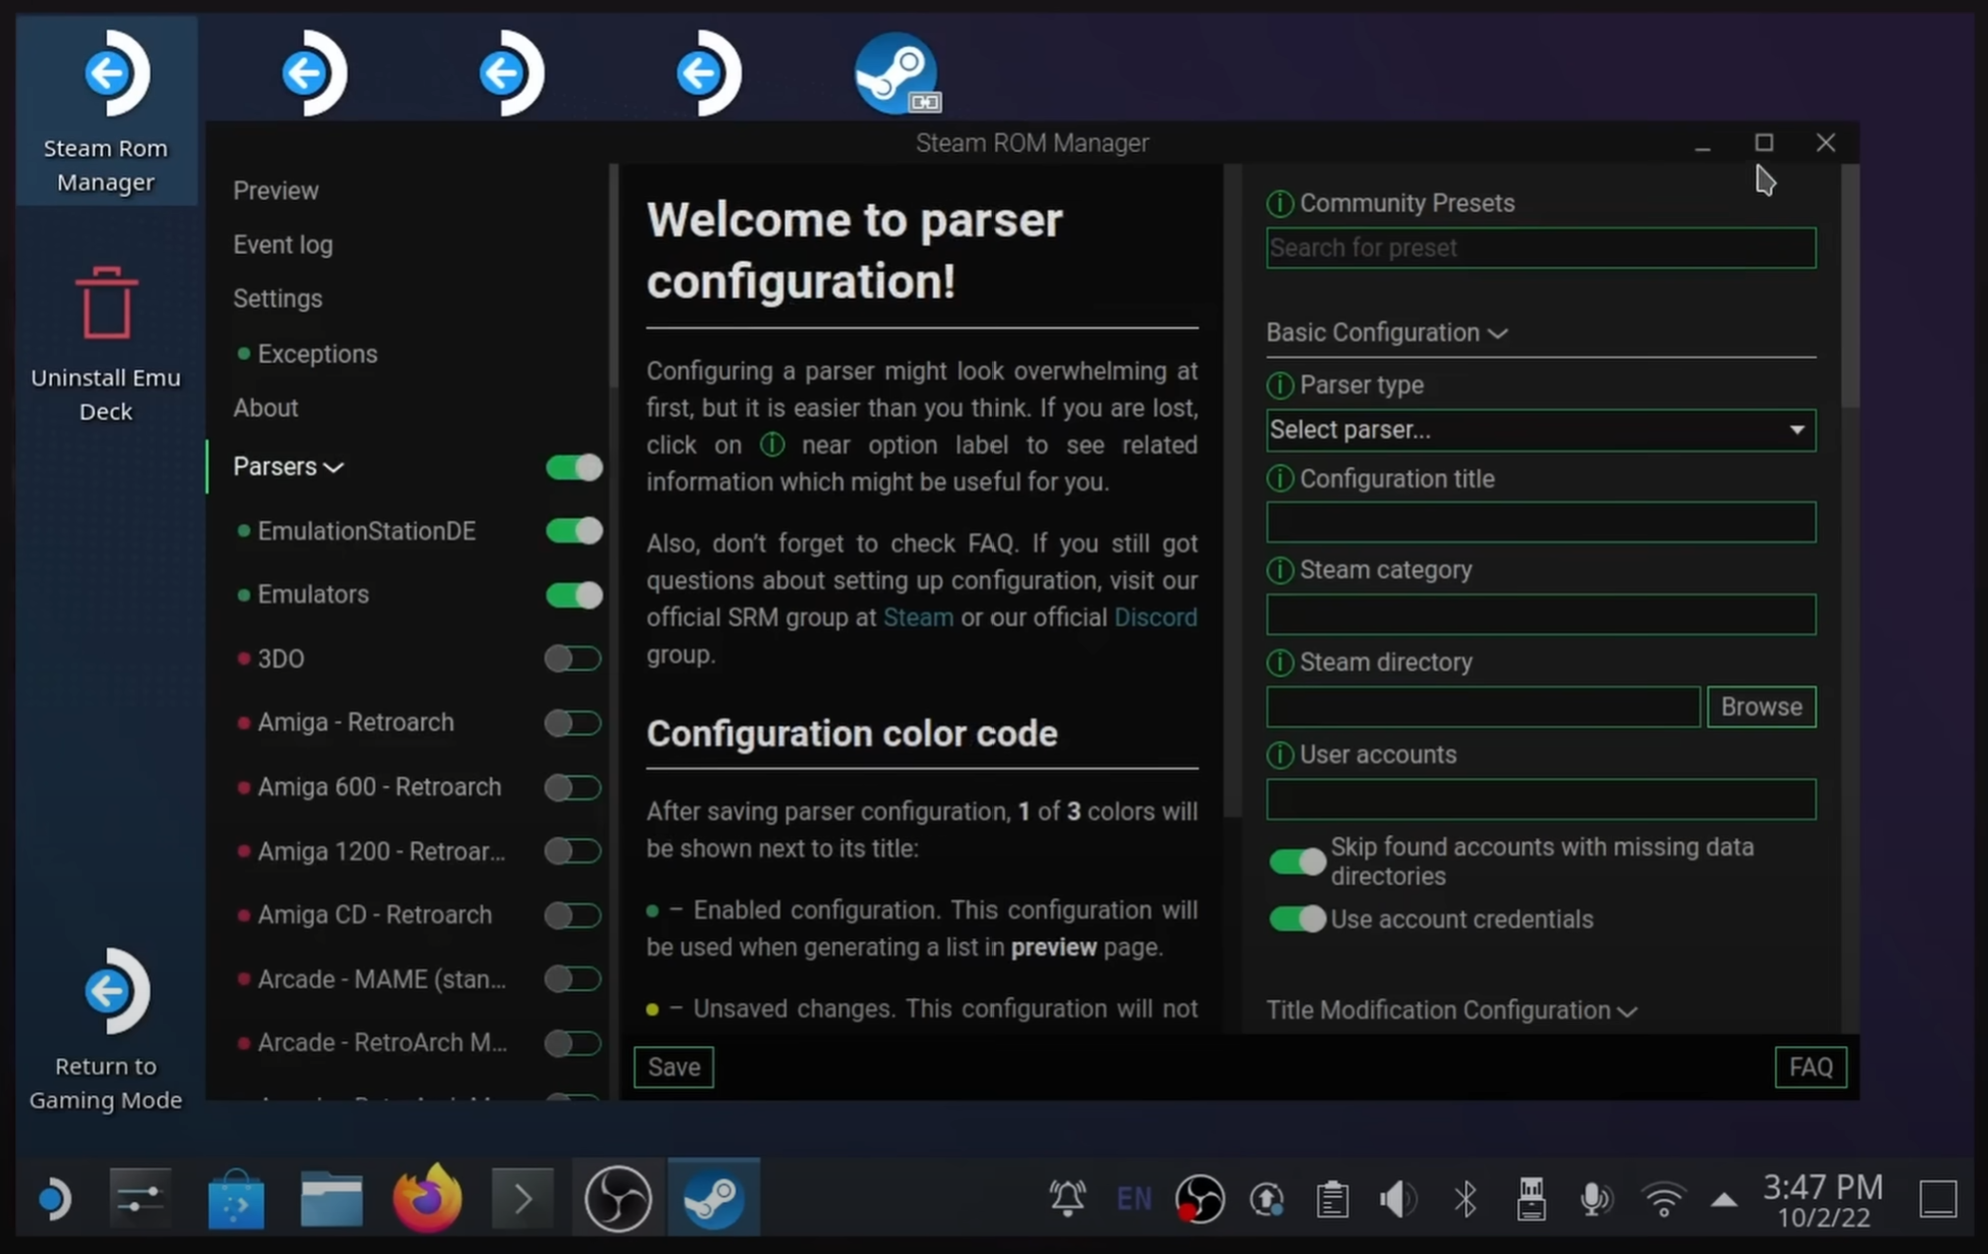
Task: Open Steam Rom Manager desktop icon
Action: (106, 111)
